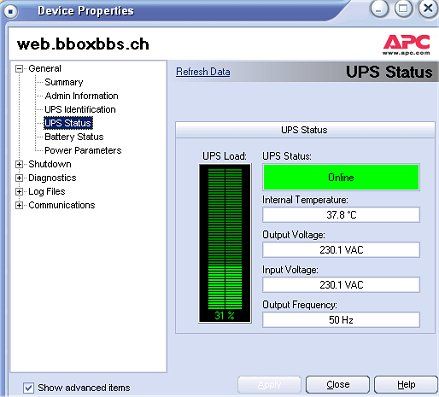The image size is (439, 397).
Task: Collapse the General tree node
Action: (19, 69)
